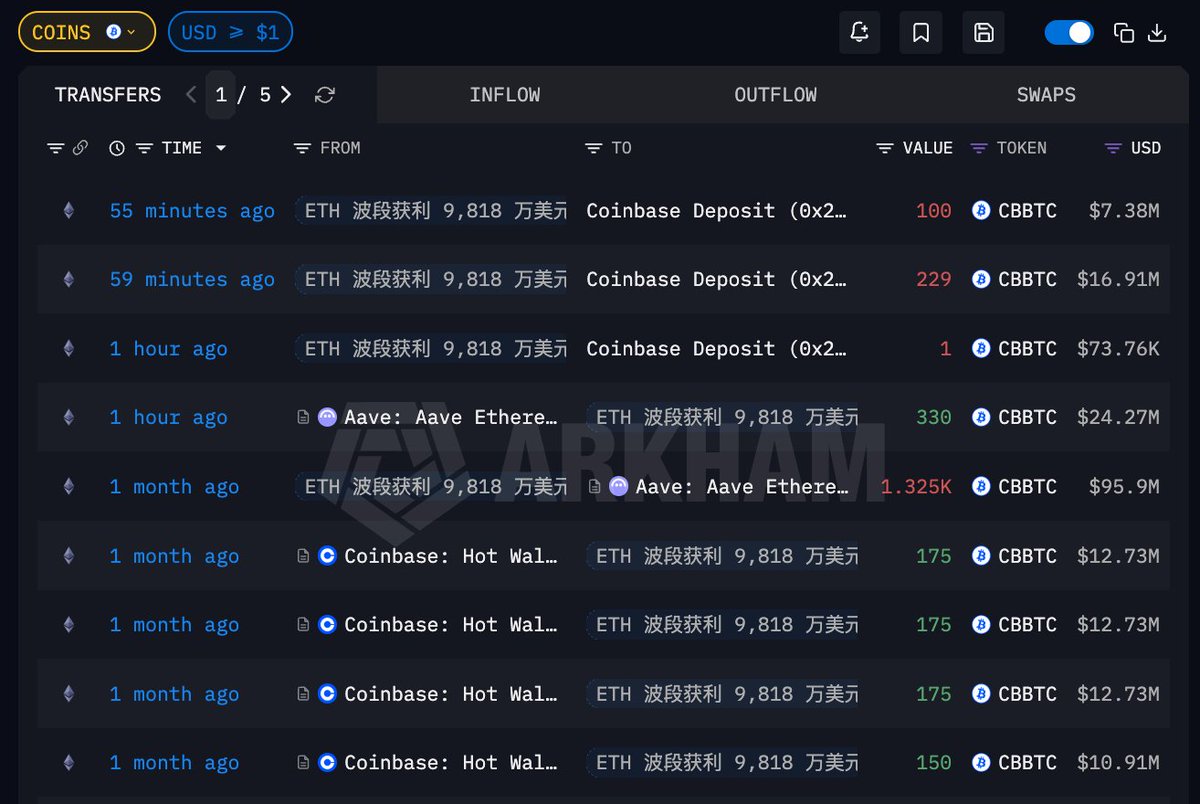This screenshot has width=1200, height=804.
Task: Click the page number field showing 1
Action: click(221, 95)
